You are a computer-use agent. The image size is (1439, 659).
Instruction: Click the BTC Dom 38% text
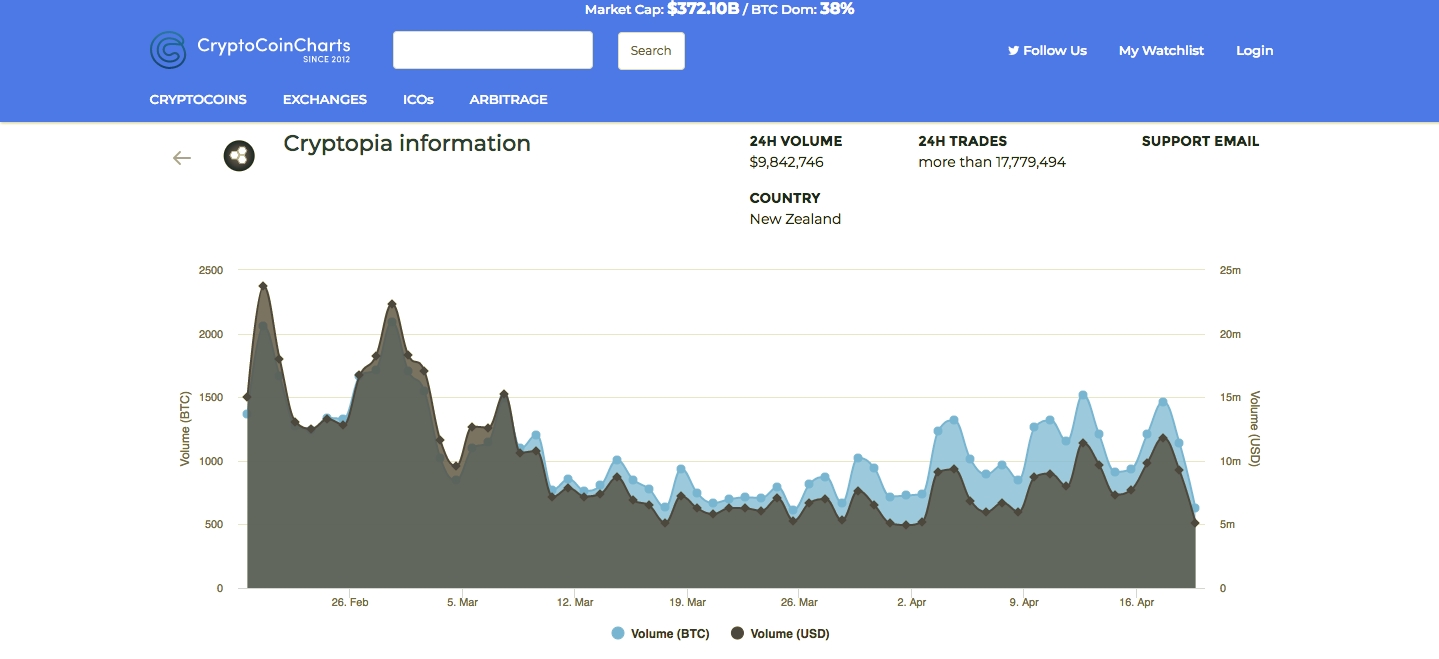801,9
